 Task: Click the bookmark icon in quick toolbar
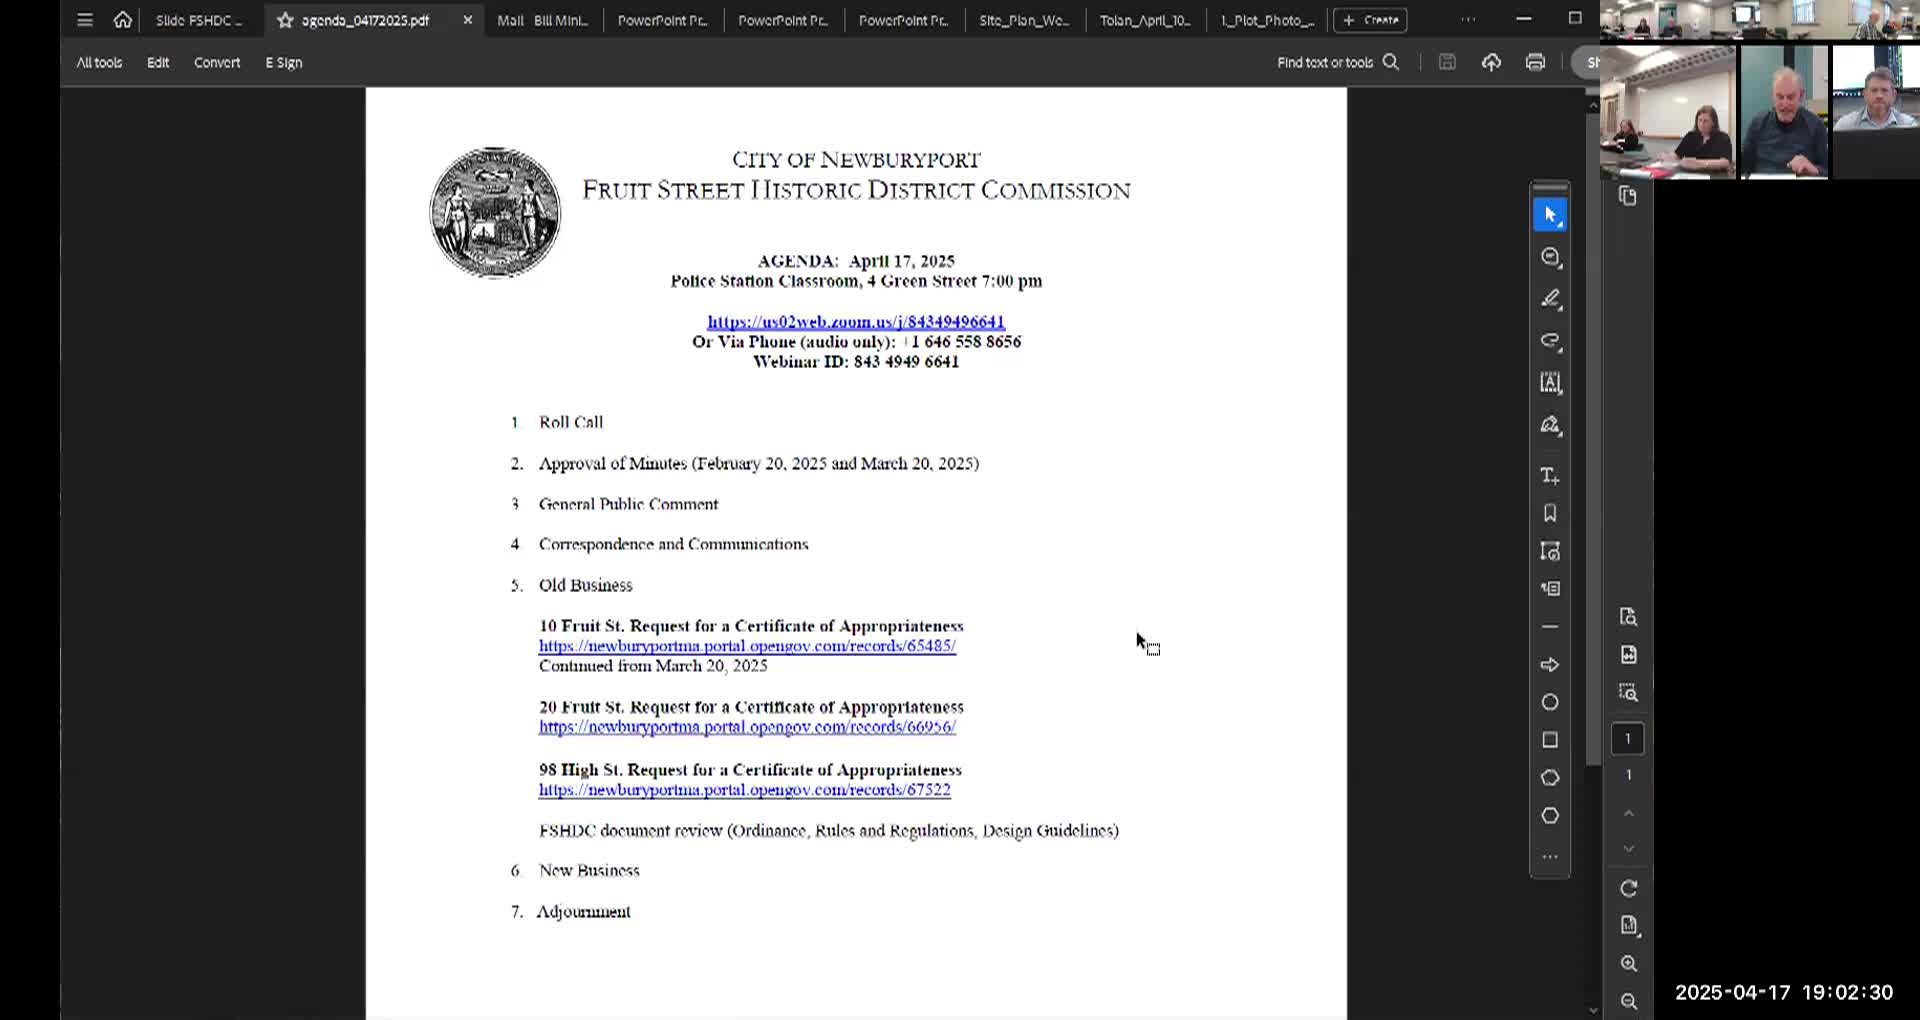pos(1550,513)
